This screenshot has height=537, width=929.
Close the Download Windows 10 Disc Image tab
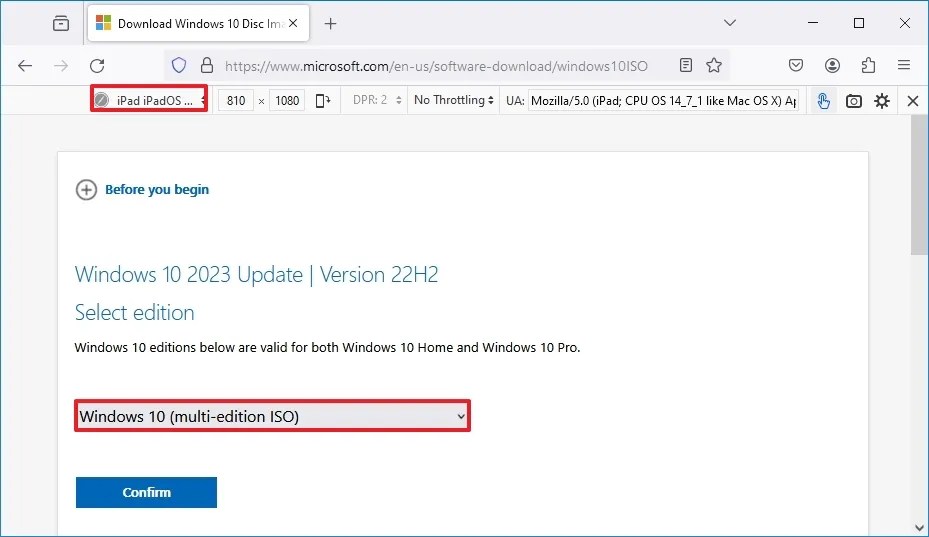coord(293,24)
